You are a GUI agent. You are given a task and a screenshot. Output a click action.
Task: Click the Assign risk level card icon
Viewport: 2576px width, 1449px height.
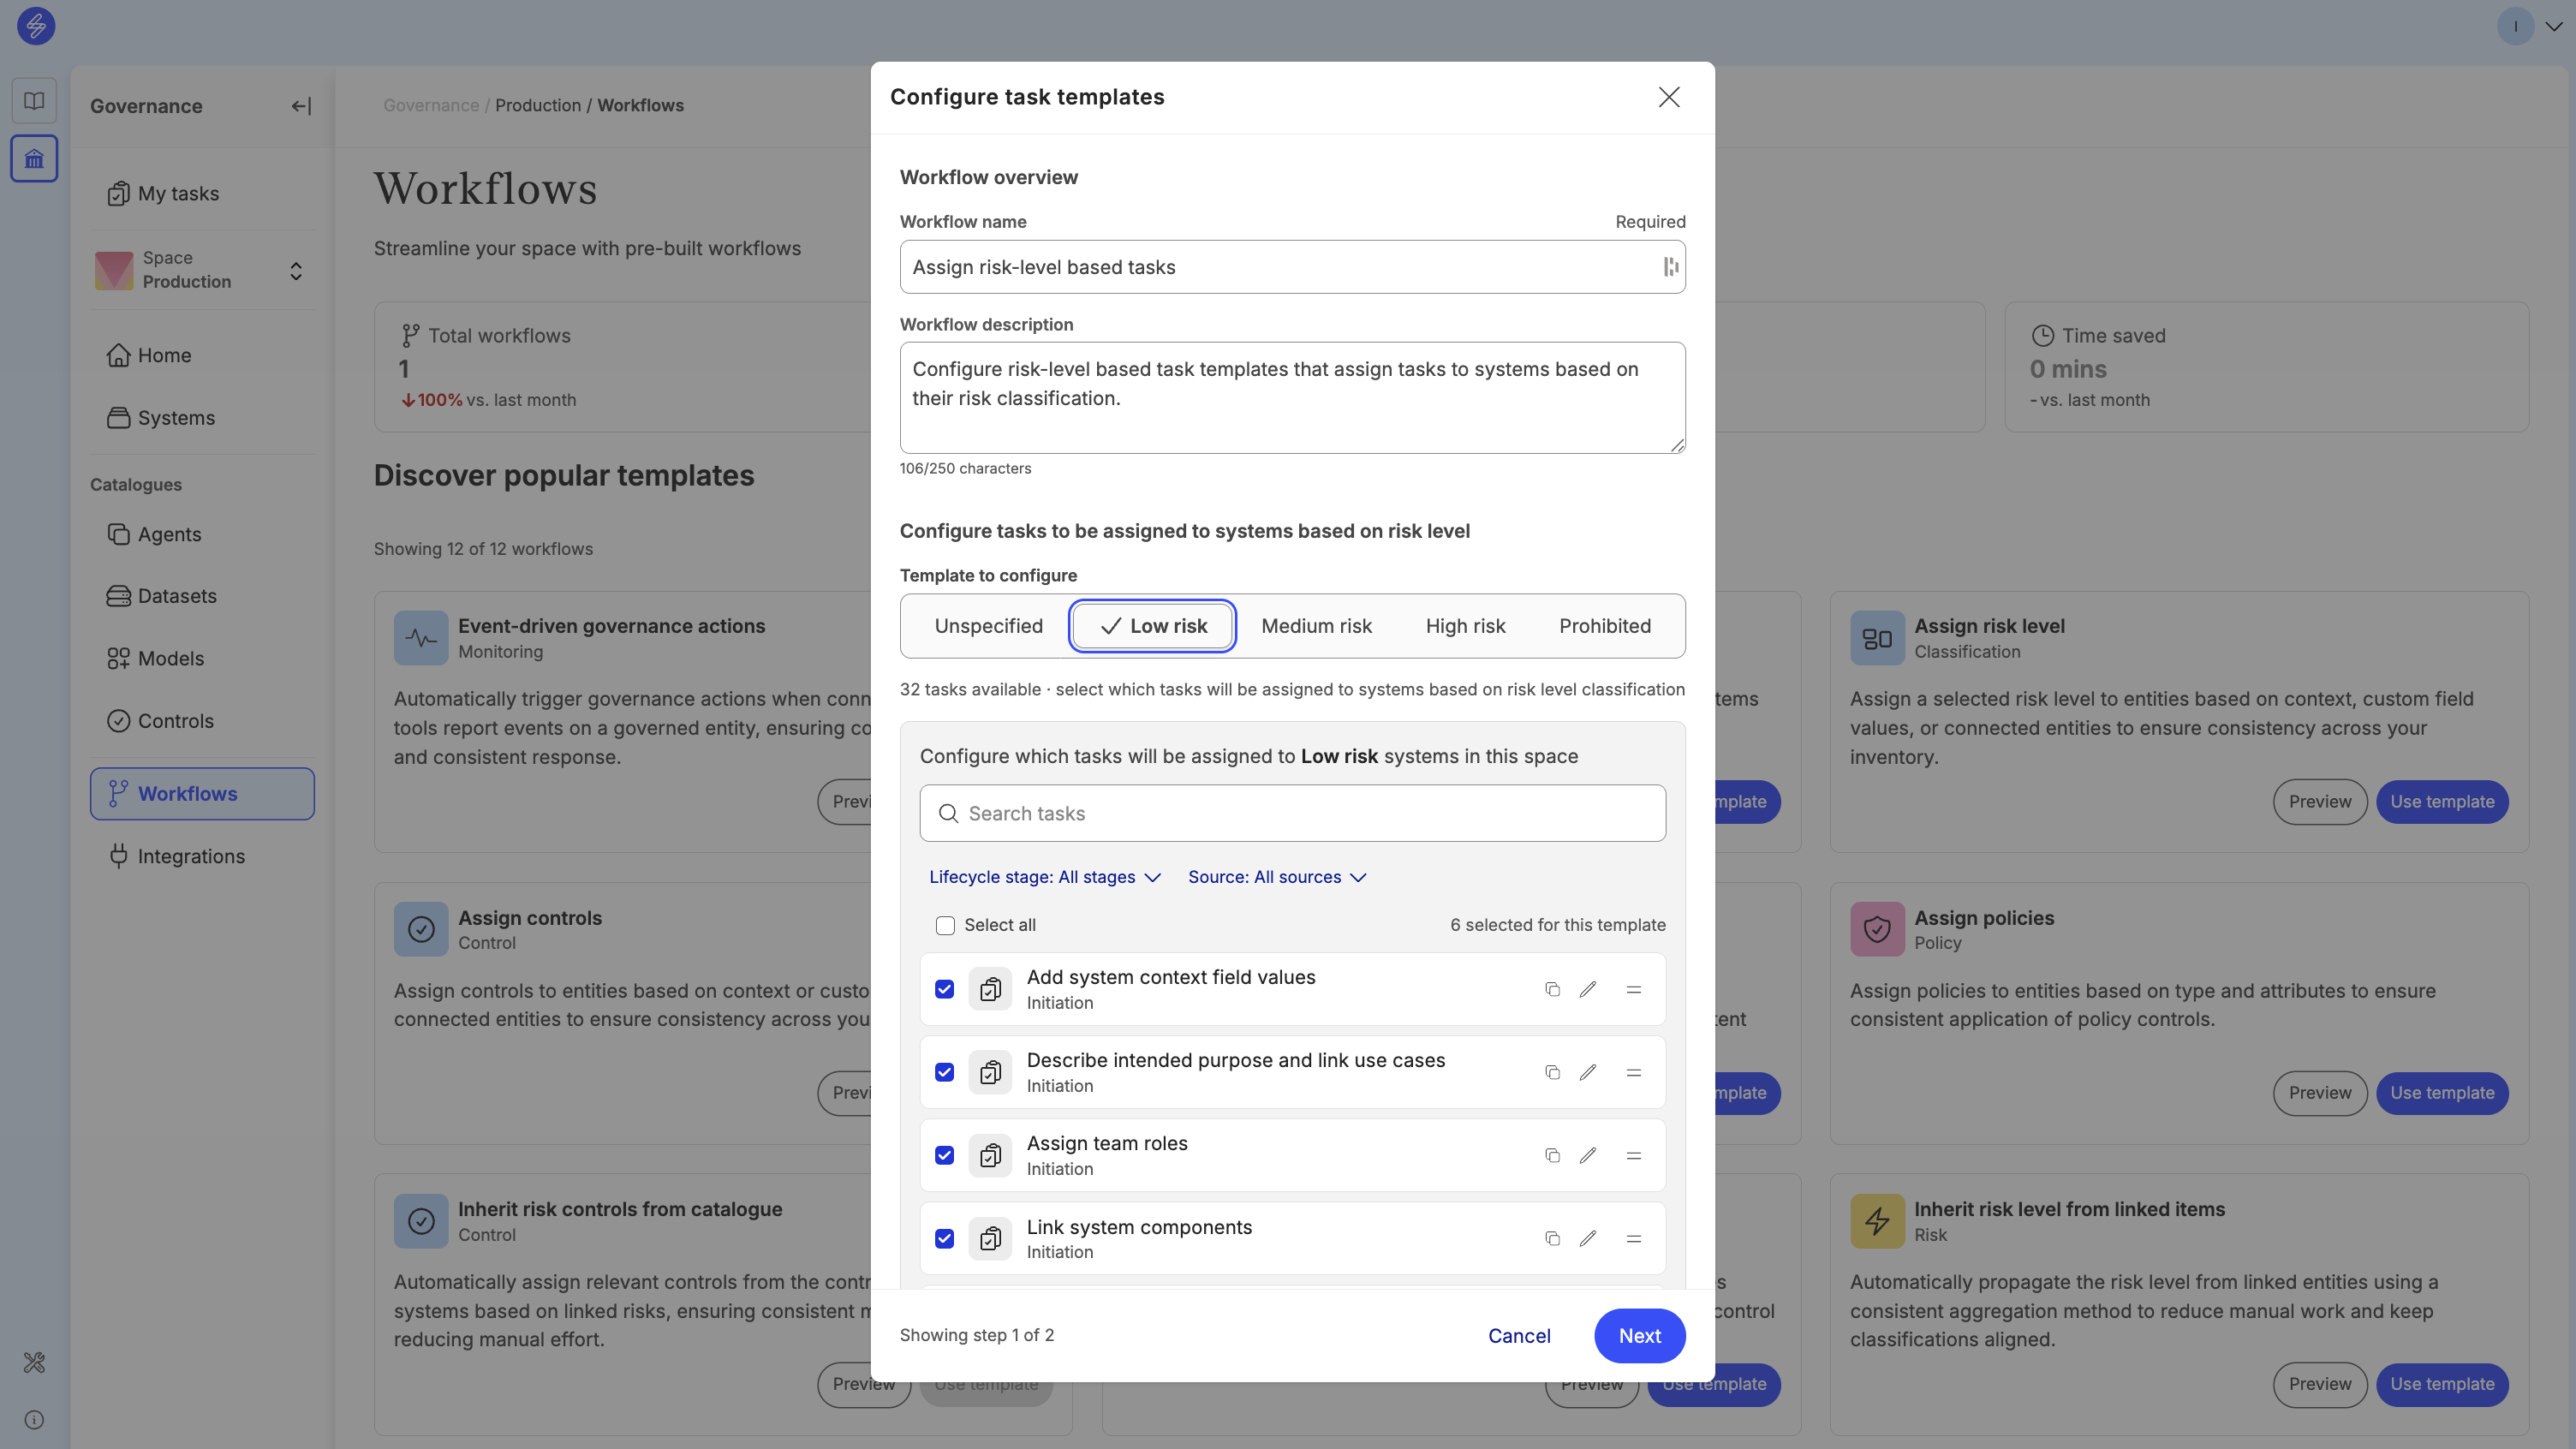pyautogui.click(x=1877, y=638)
